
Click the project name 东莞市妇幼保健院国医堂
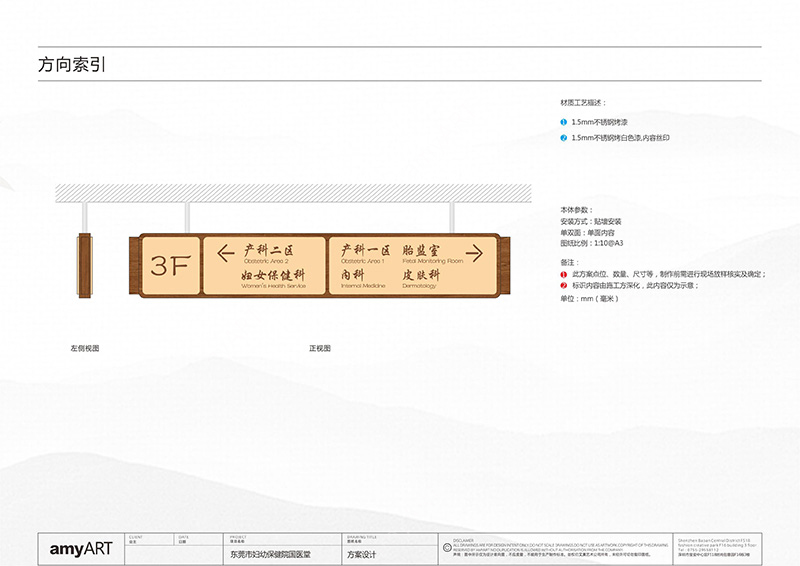coord(270,554)
